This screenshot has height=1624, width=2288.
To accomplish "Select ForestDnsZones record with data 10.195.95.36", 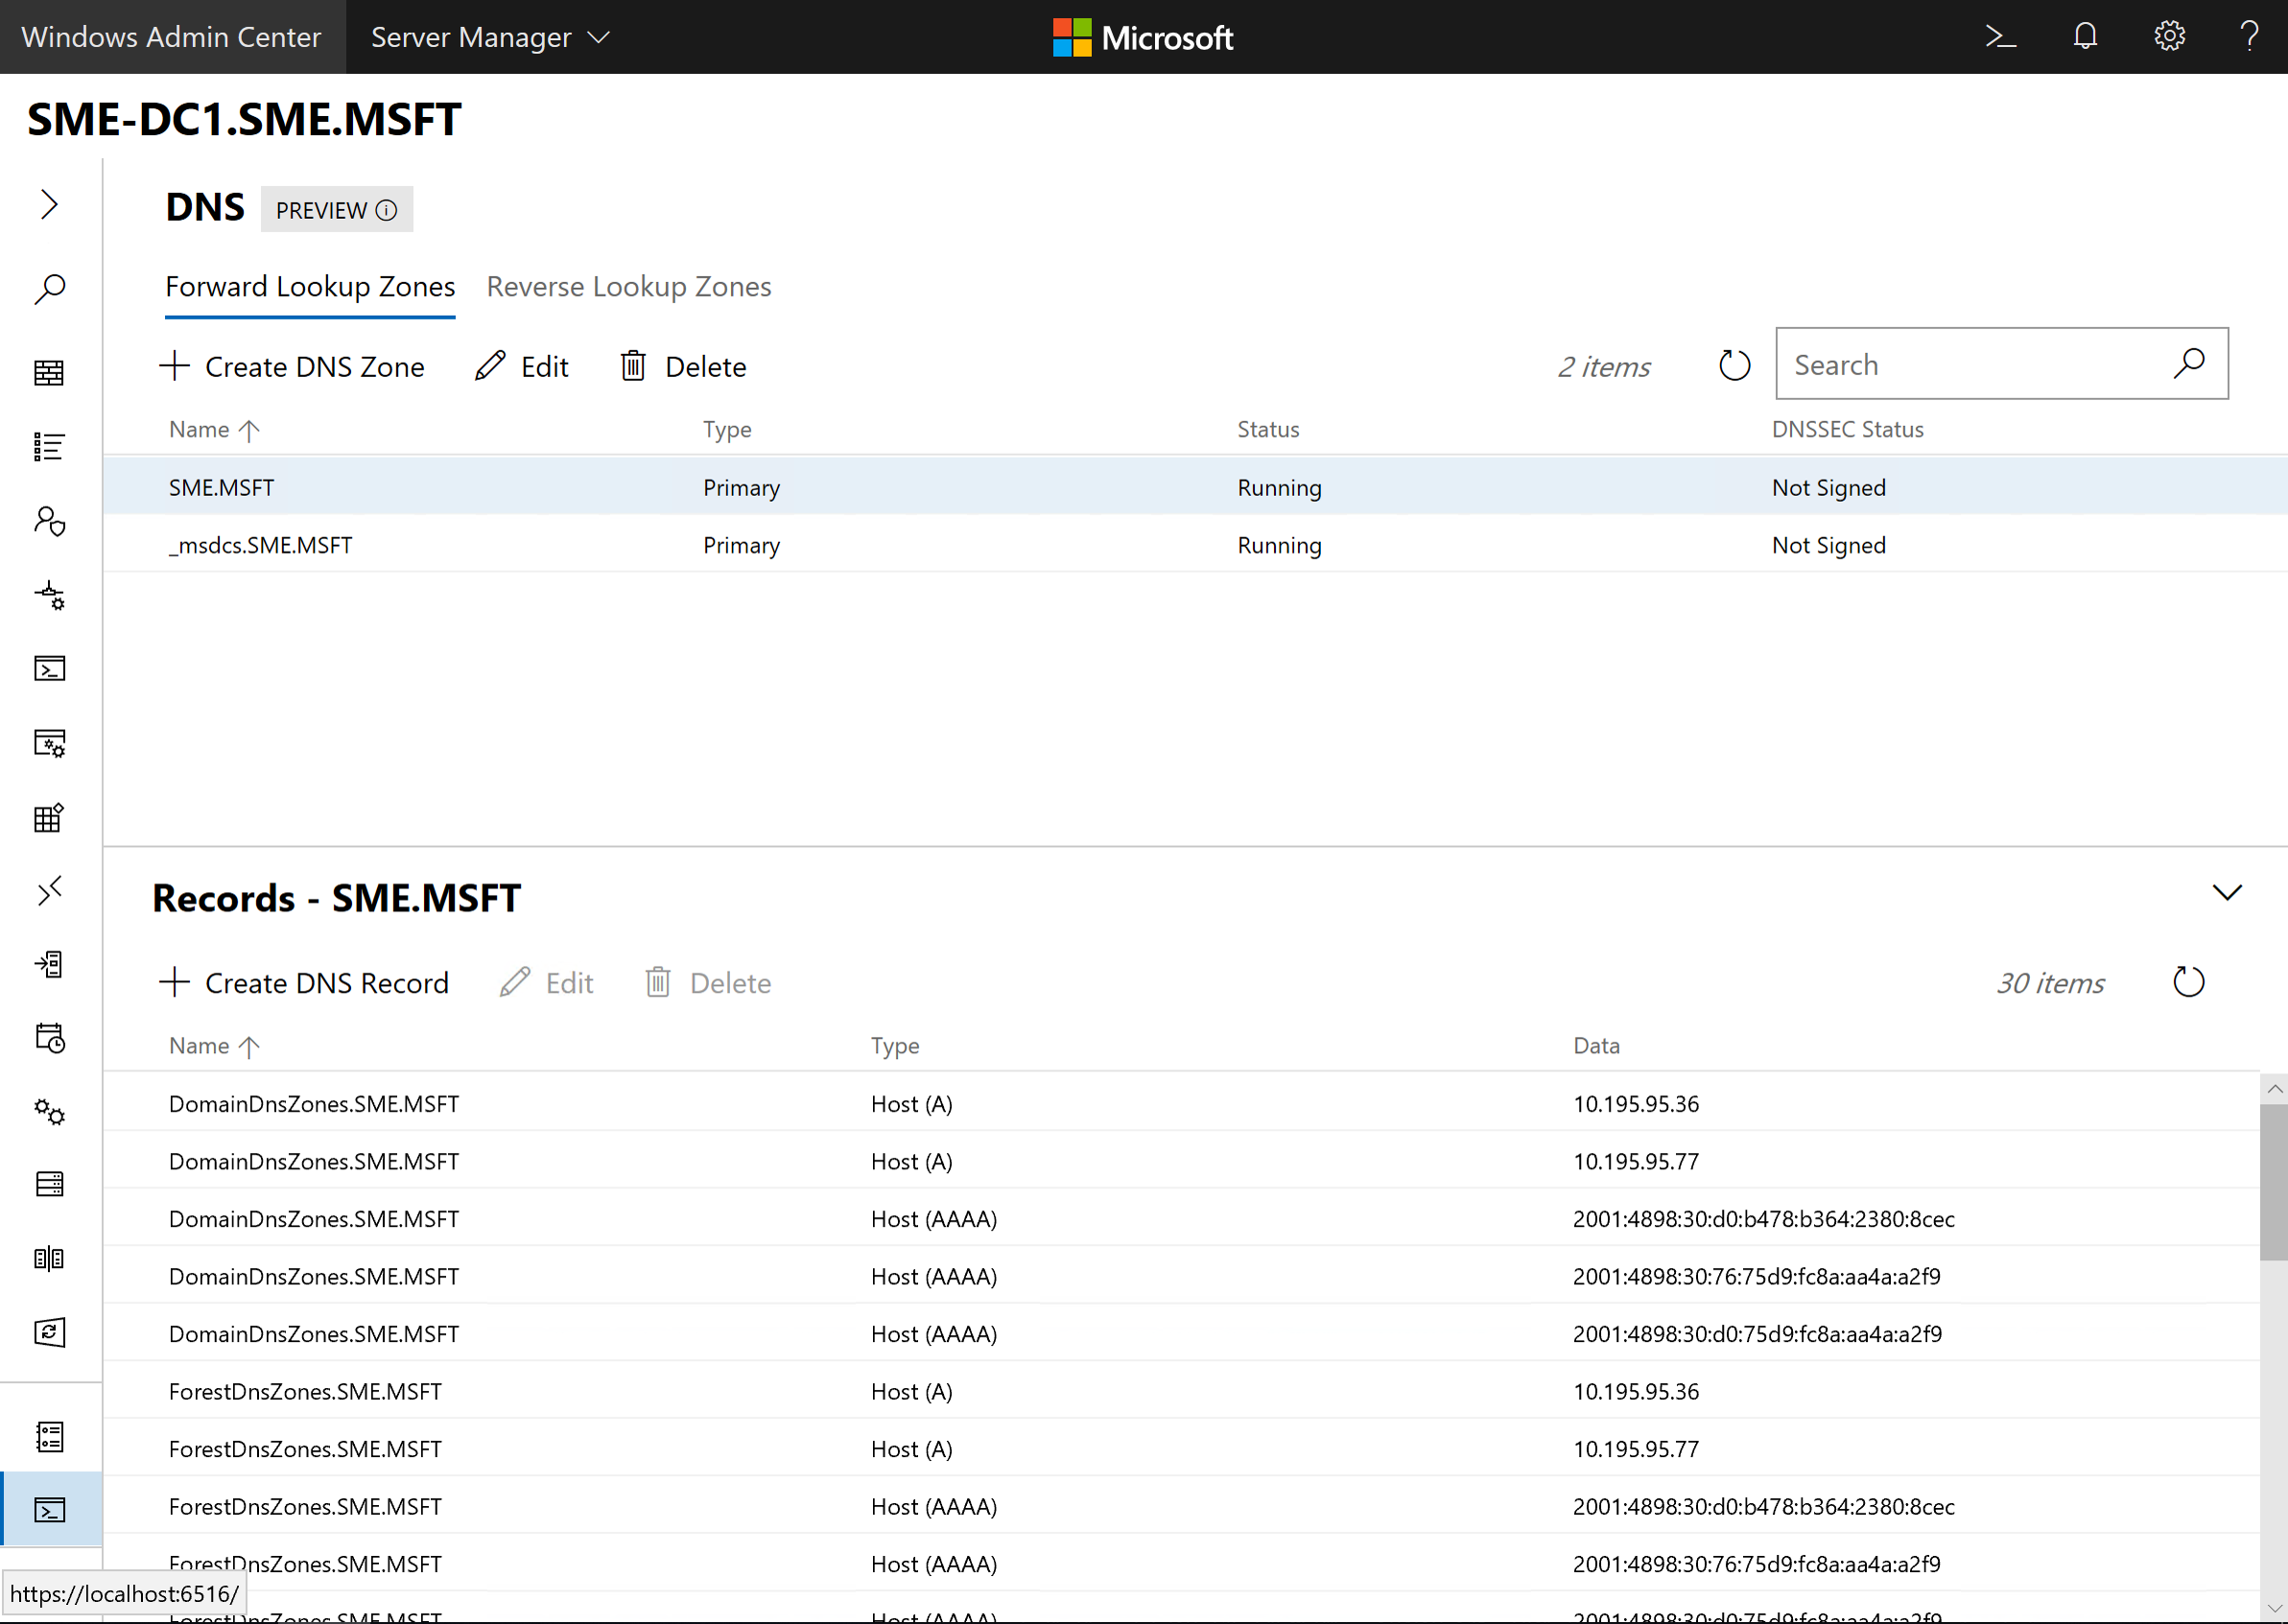I will coord(1181,1391).
